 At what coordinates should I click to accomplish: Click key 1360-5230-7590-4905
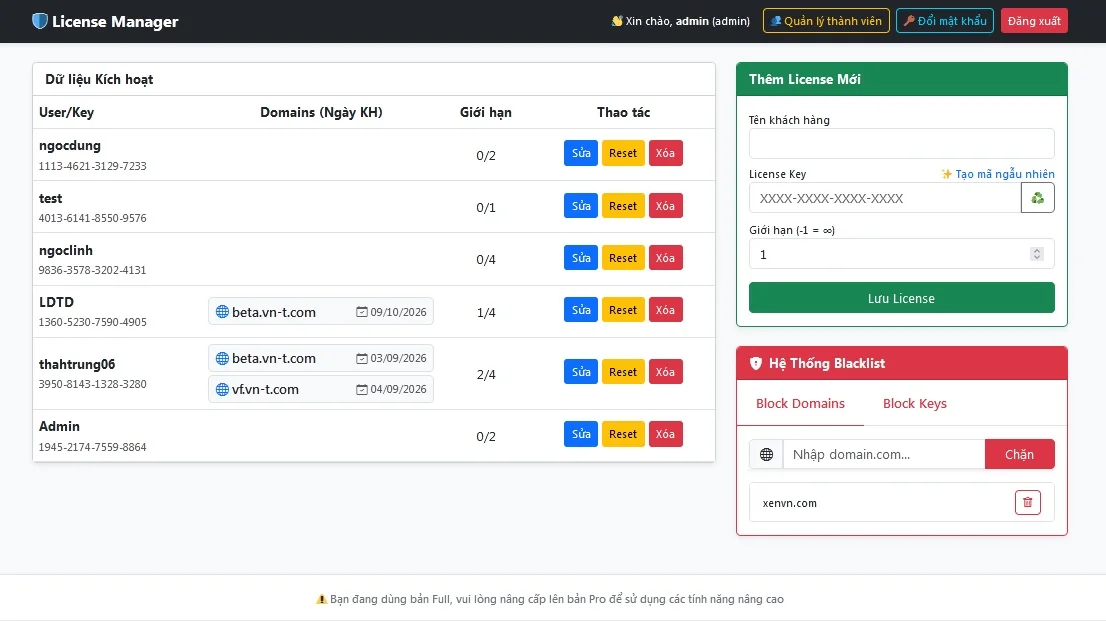92,322
